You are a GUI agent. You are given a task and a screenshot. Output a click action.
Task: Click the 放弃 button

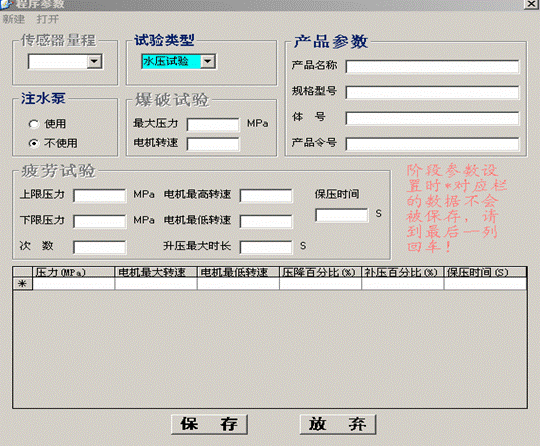pos(338,424)
